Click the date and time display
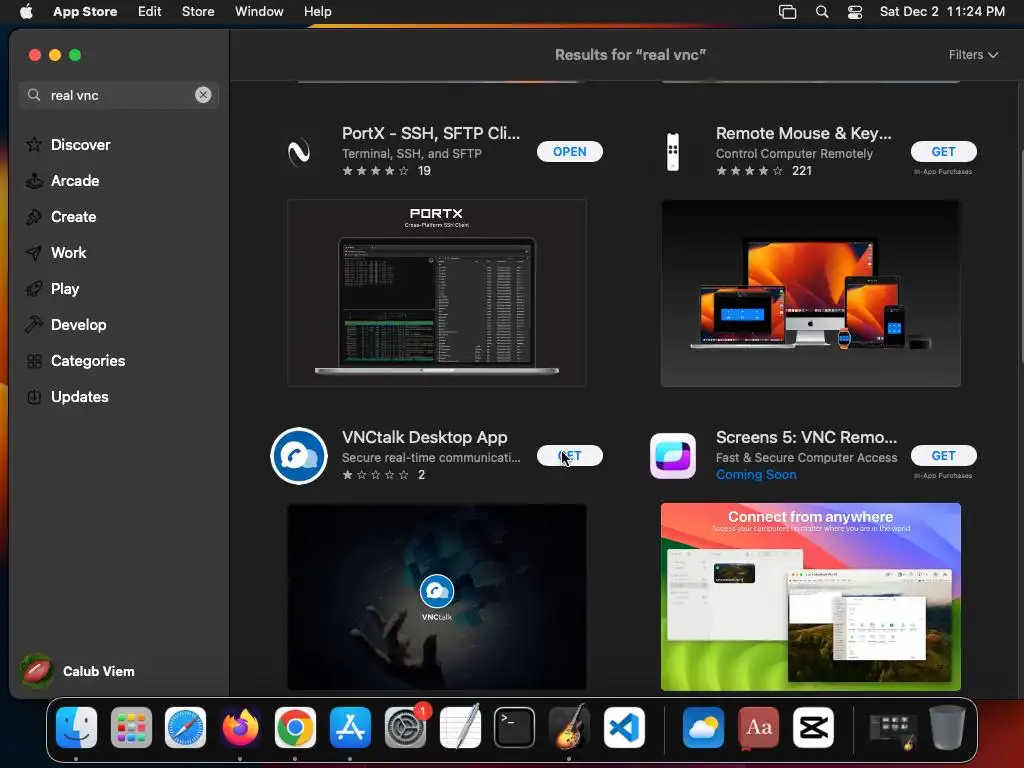The image size is (1024, 768). pyautogui.click(x=942, y=12)
